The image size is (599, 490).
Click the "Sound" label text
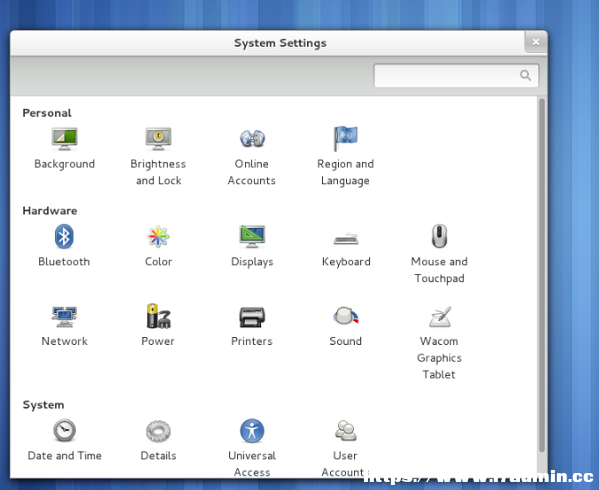click(345, 341)
